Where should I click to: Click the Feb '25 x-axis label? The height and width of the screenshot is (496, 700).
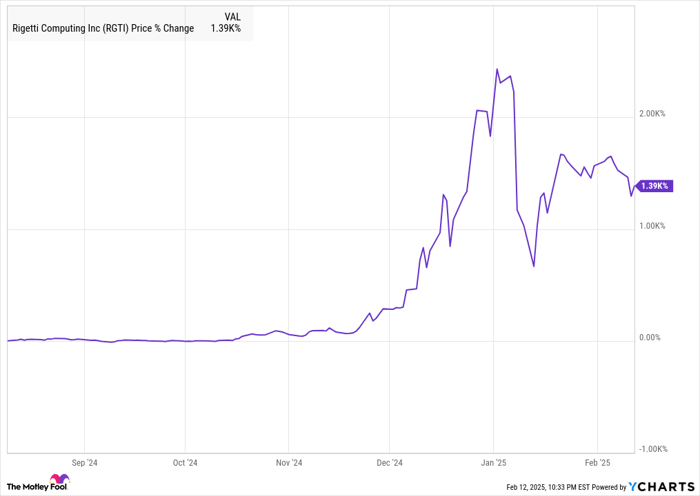pos(597,463)
